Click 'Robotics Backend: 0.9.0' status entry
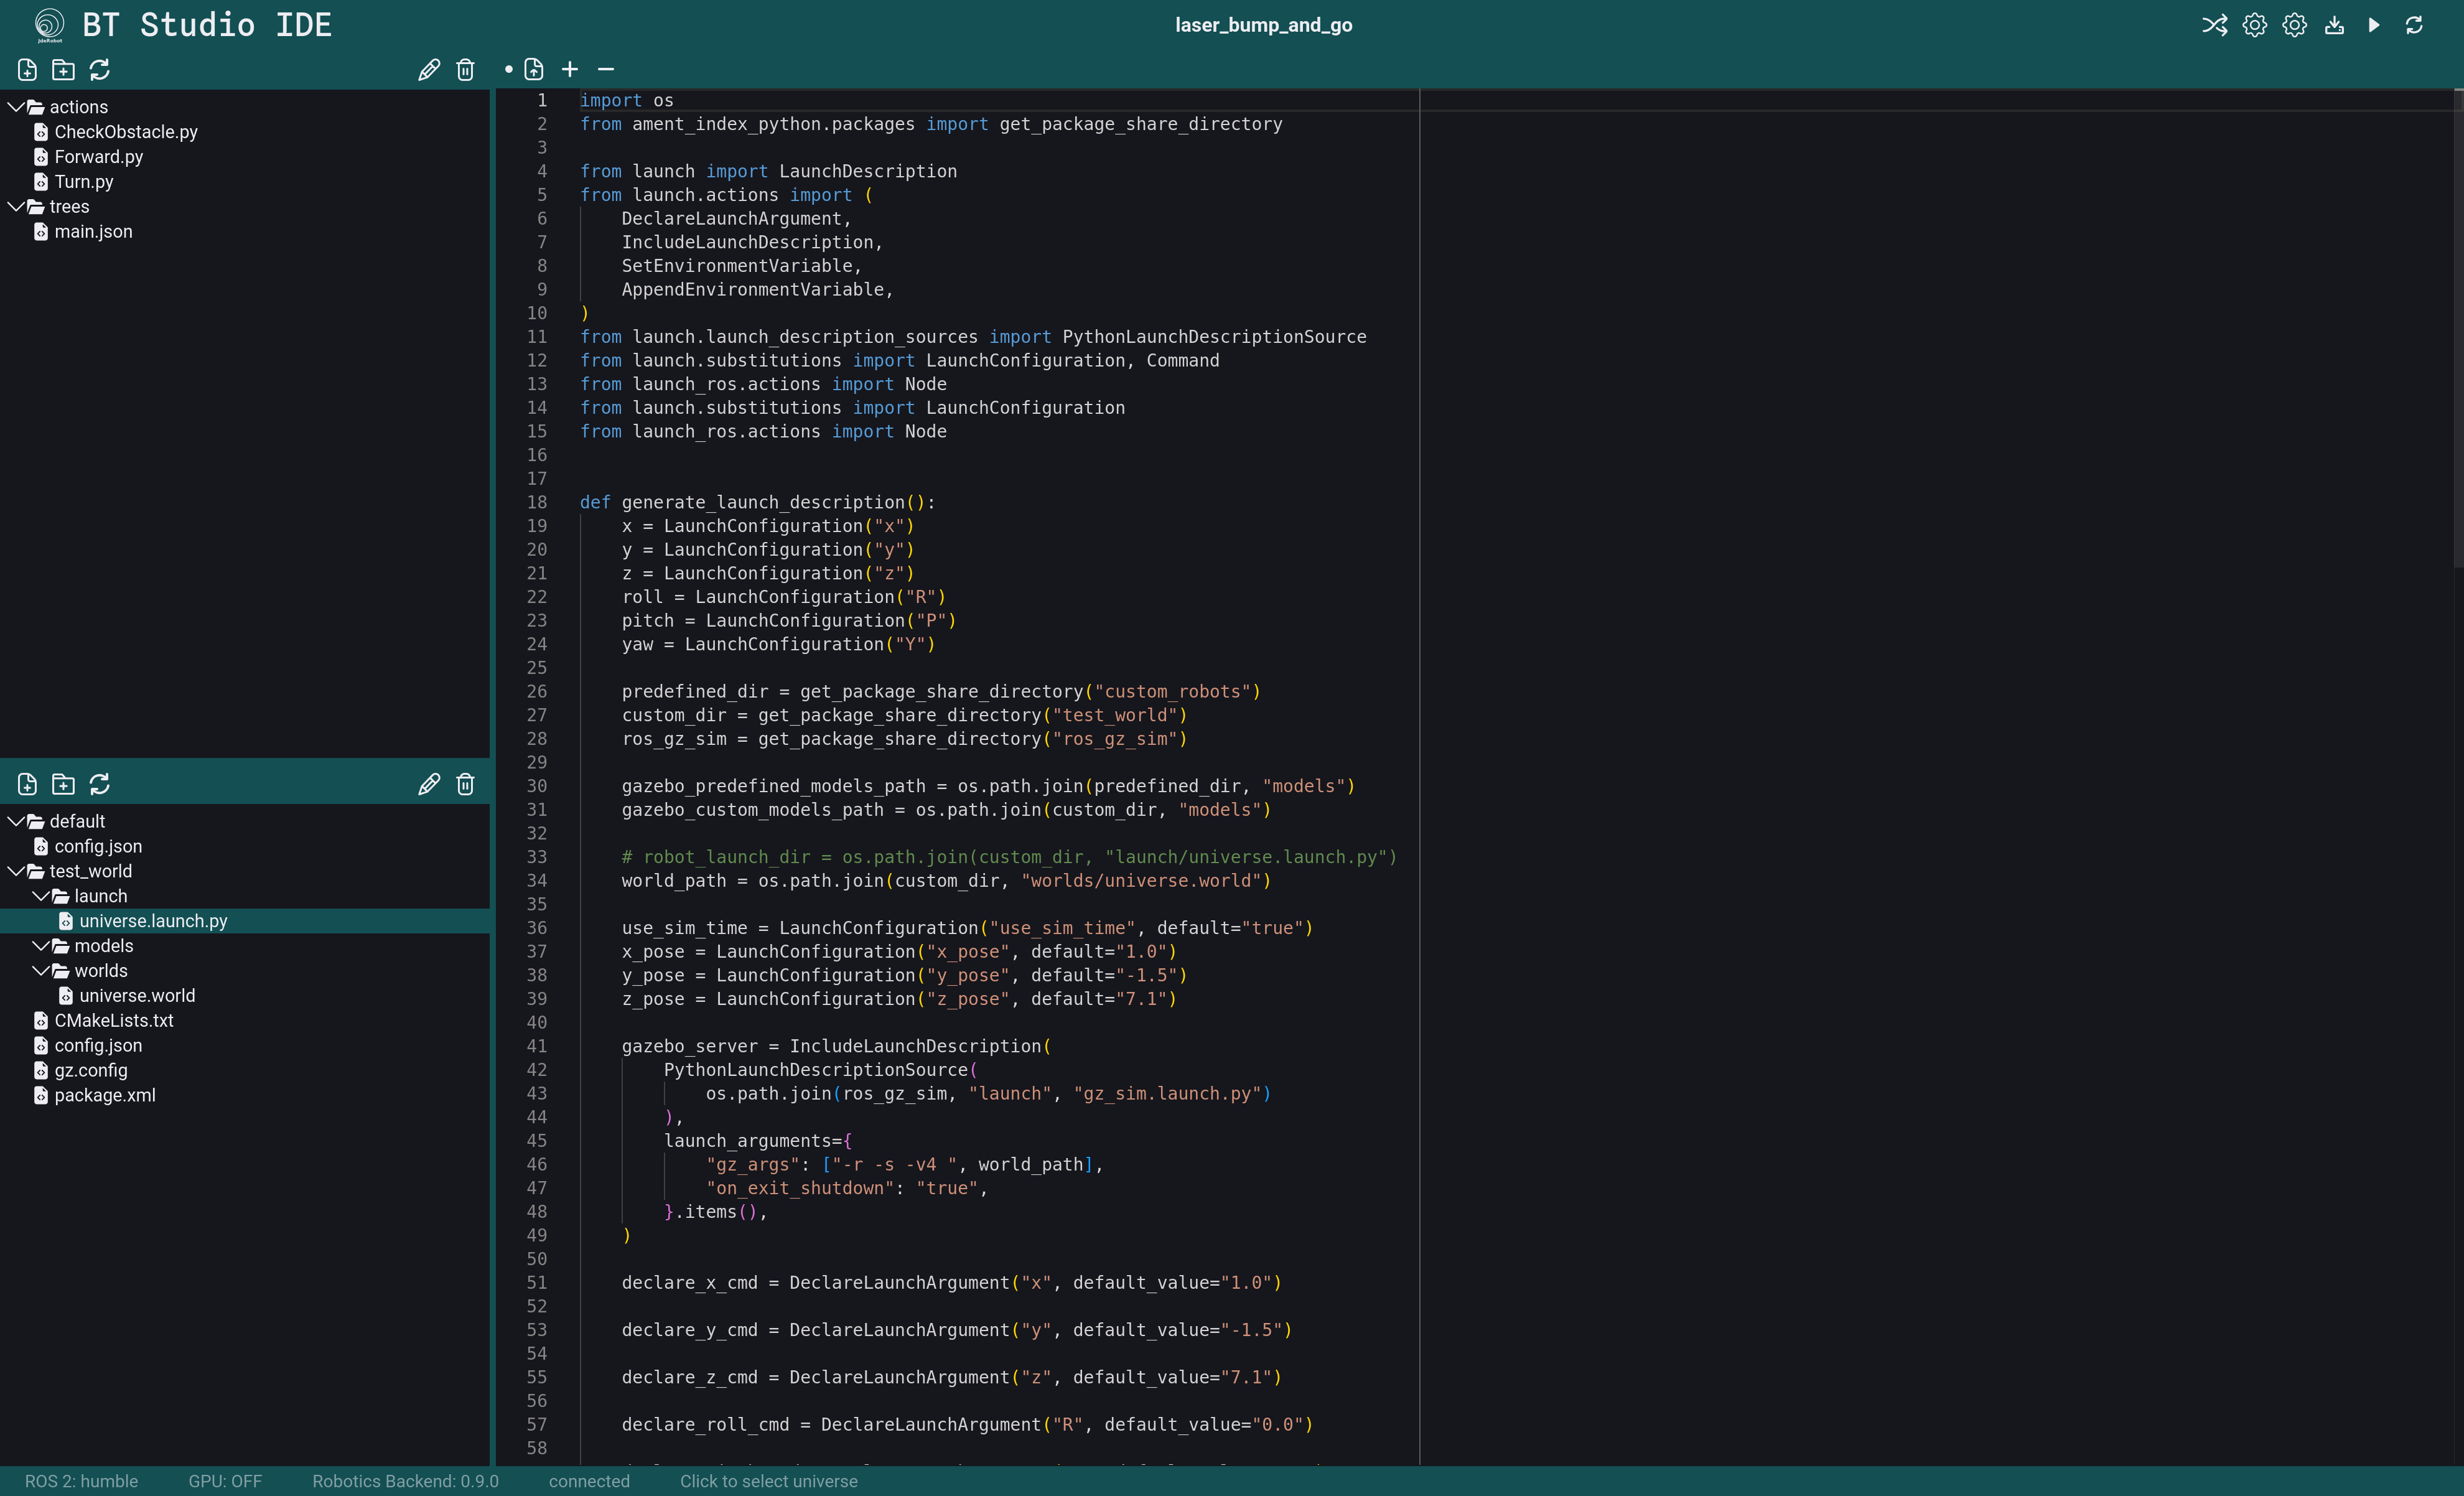Image resolution: width=2464 pixels, height=1496 pixels. 405,1481
